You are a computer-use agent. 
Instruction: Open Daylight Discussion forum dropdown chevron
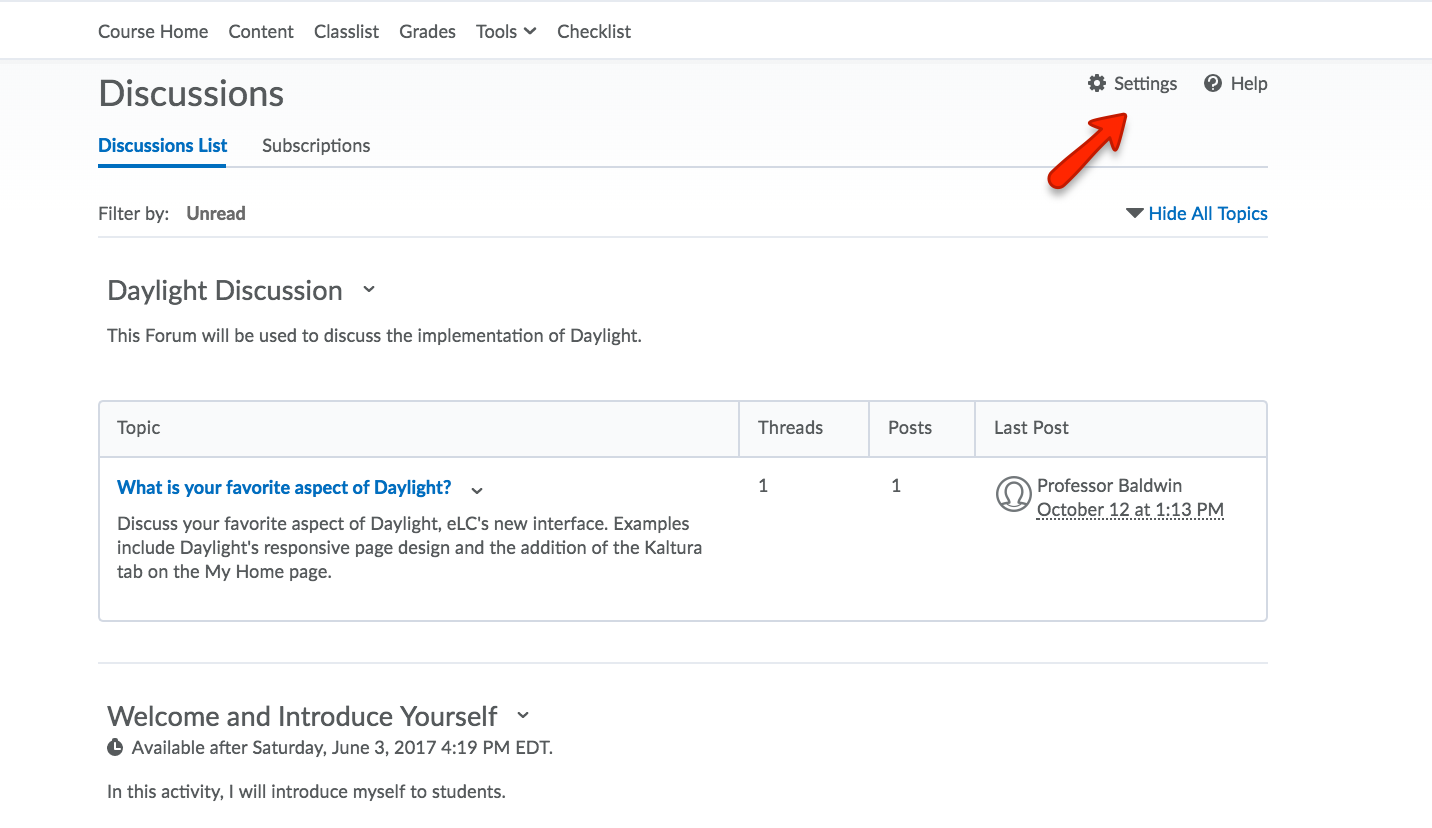click(x=368, y=290)
